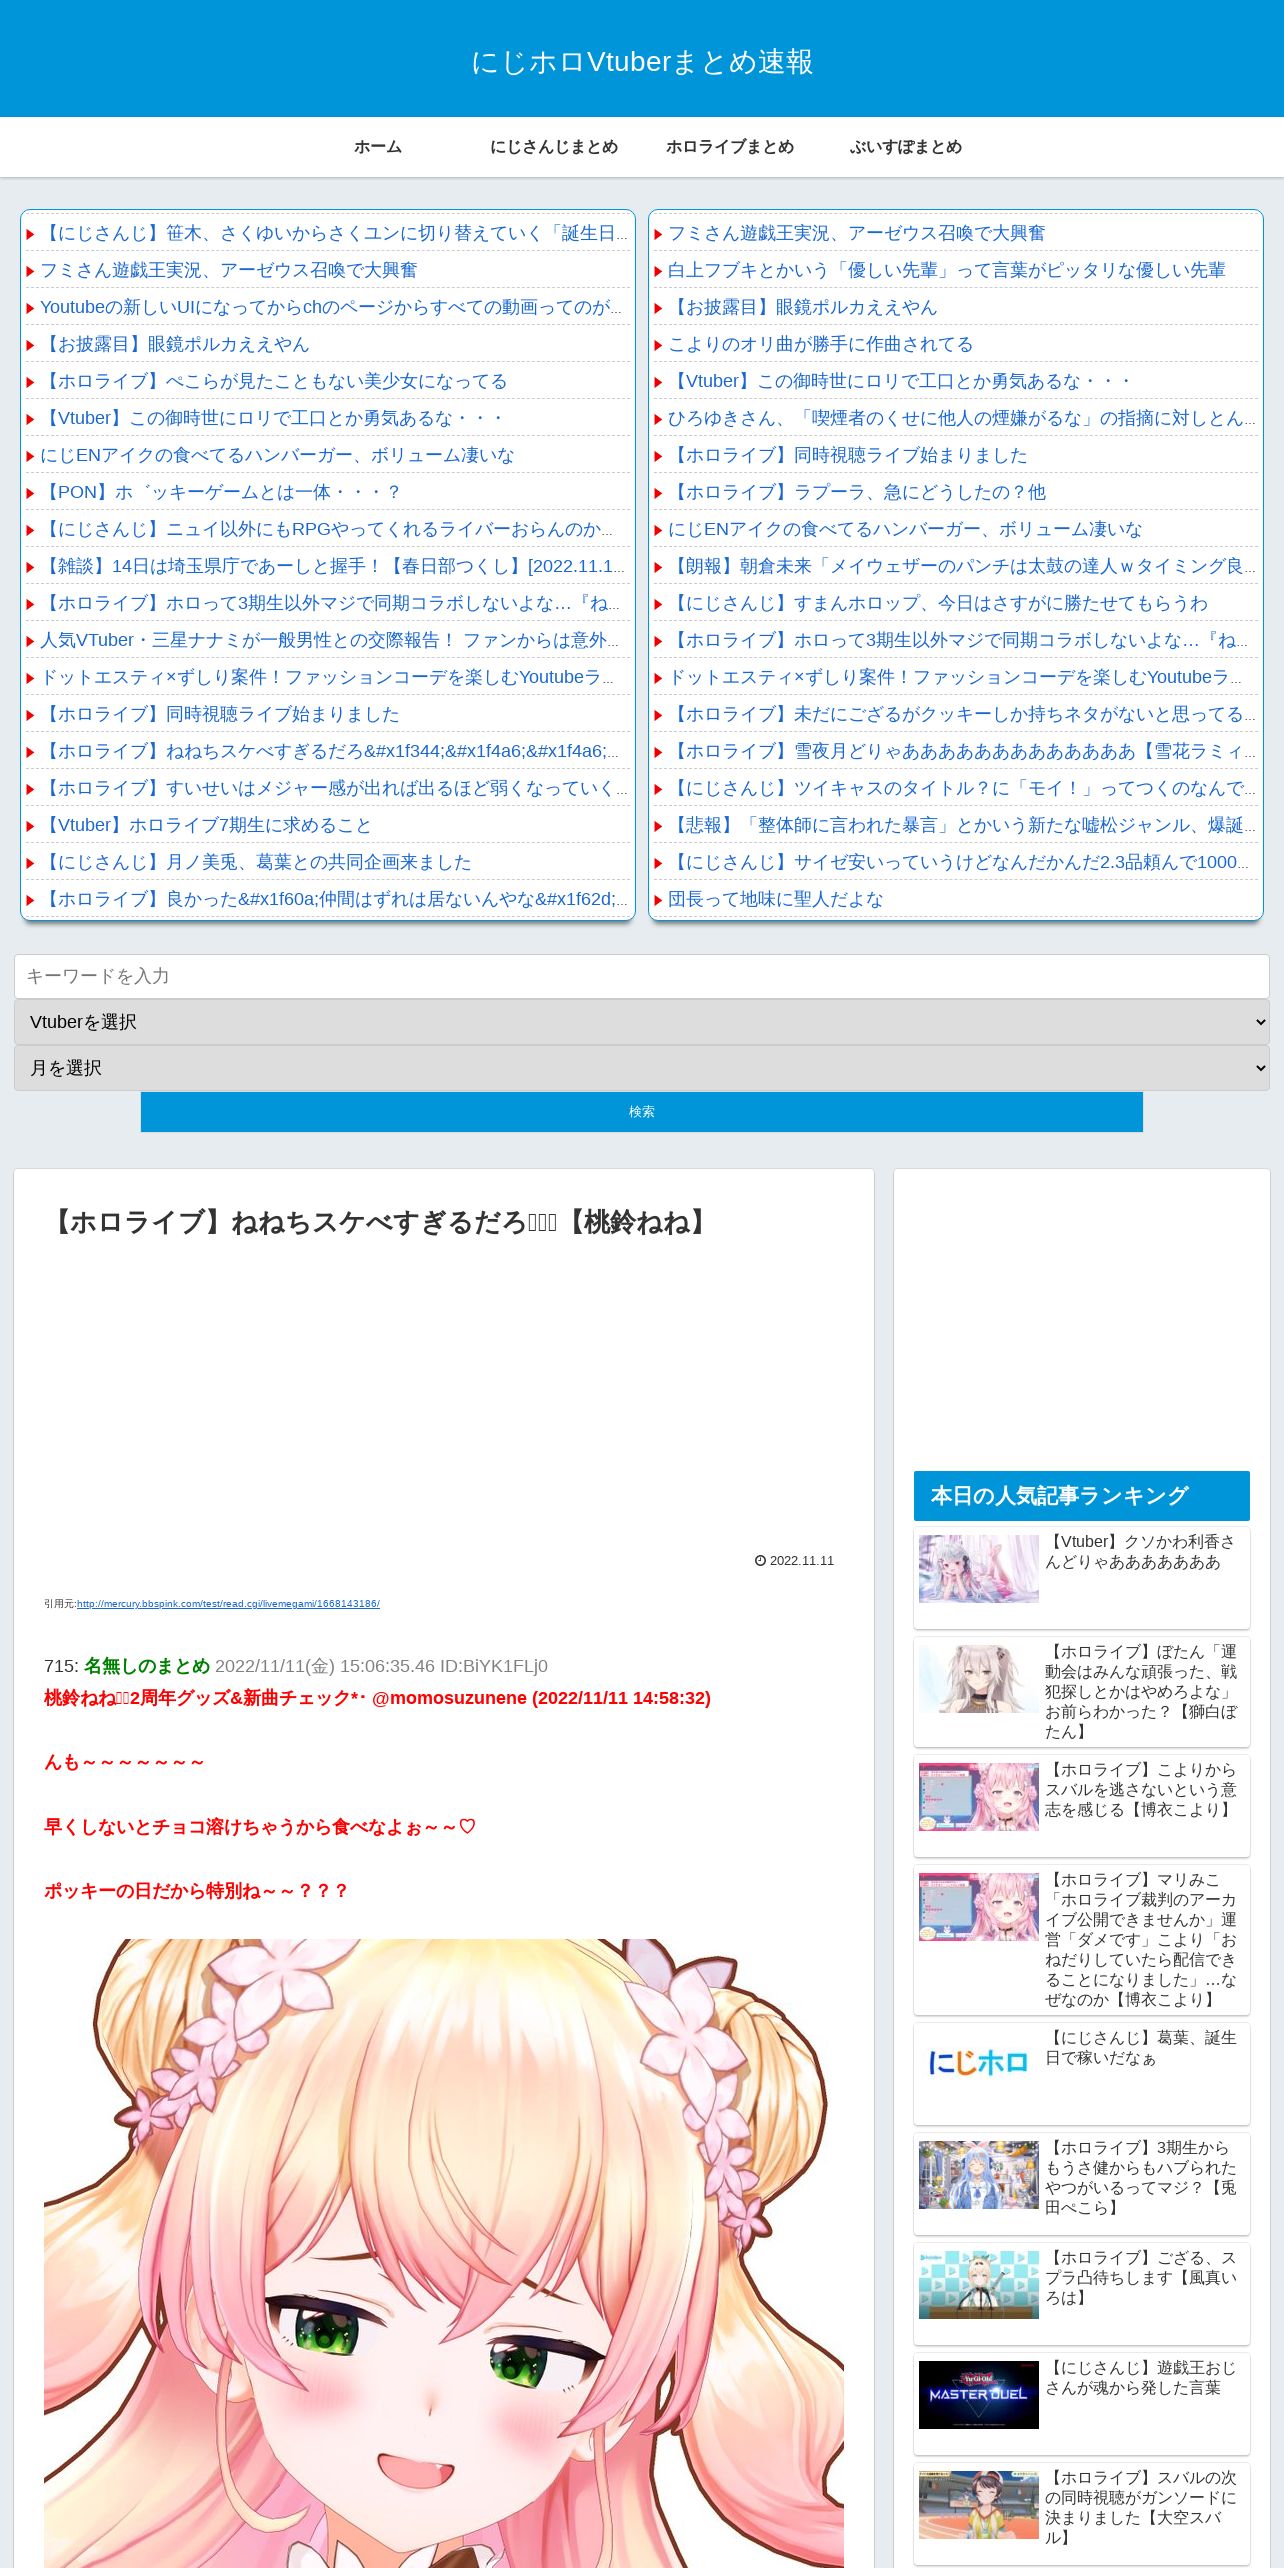Open ranking article こよりからスバルを逃さない

tap(1141, 1790)
